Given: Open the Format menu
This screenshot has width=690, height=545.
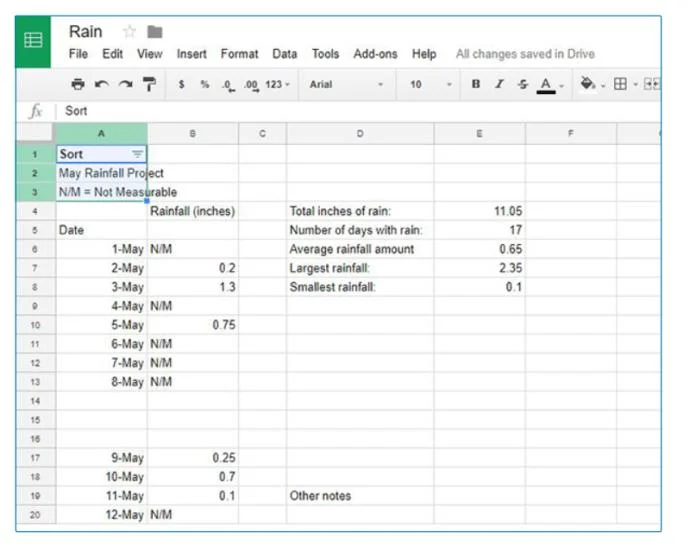Looking at the screenshot, I should pos(239,54).
